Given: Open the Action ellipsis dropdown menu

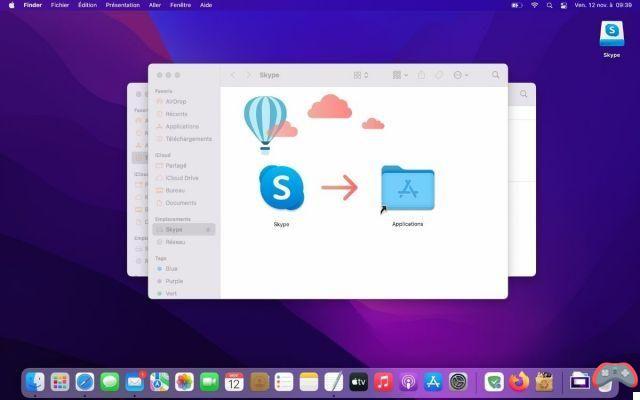Looking at the screenshot, I should tap(460, 75).
